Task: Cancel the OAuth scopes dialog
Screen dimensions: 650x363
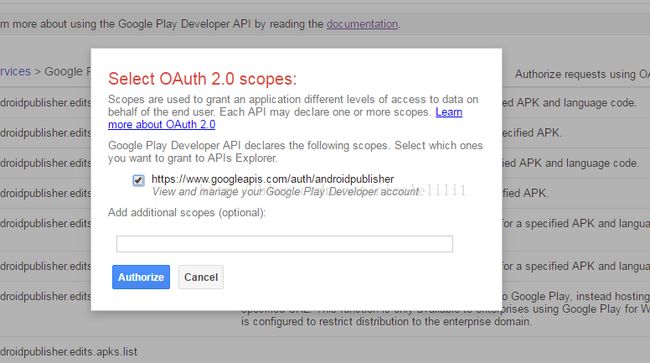Action: (x=201, y=277)
